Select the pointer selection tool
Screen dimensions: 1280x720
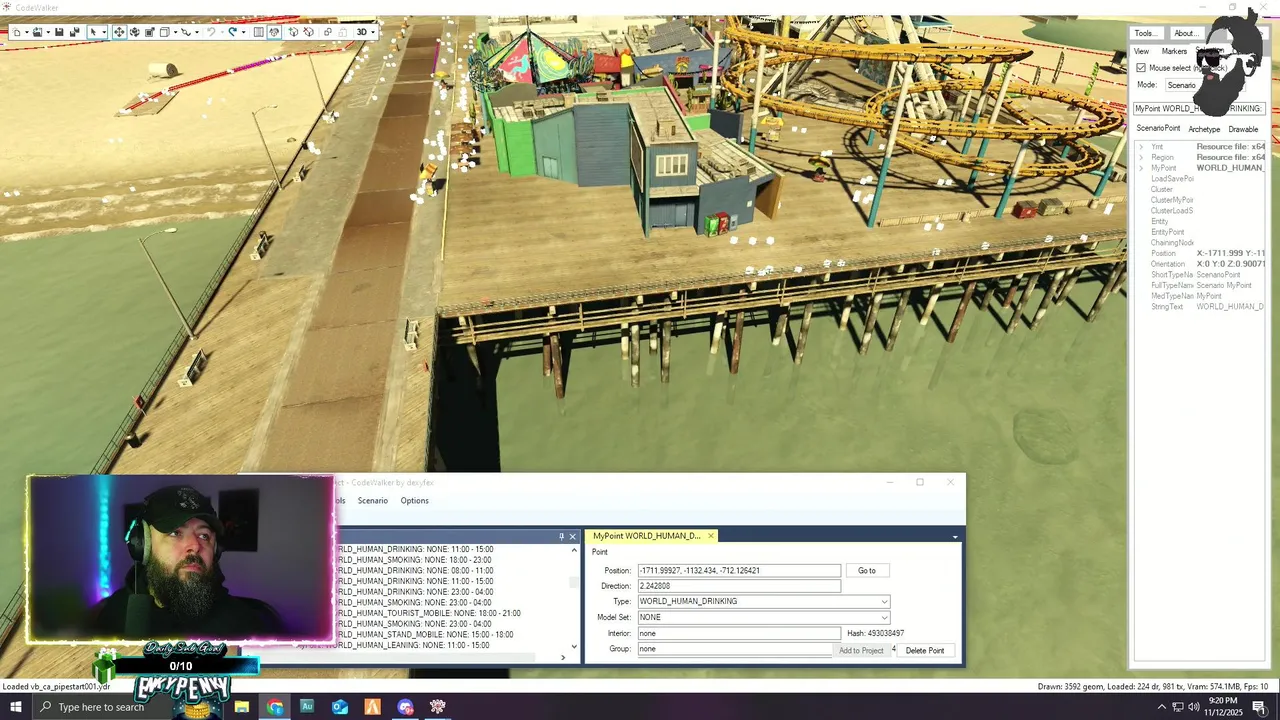pos(93,32)
